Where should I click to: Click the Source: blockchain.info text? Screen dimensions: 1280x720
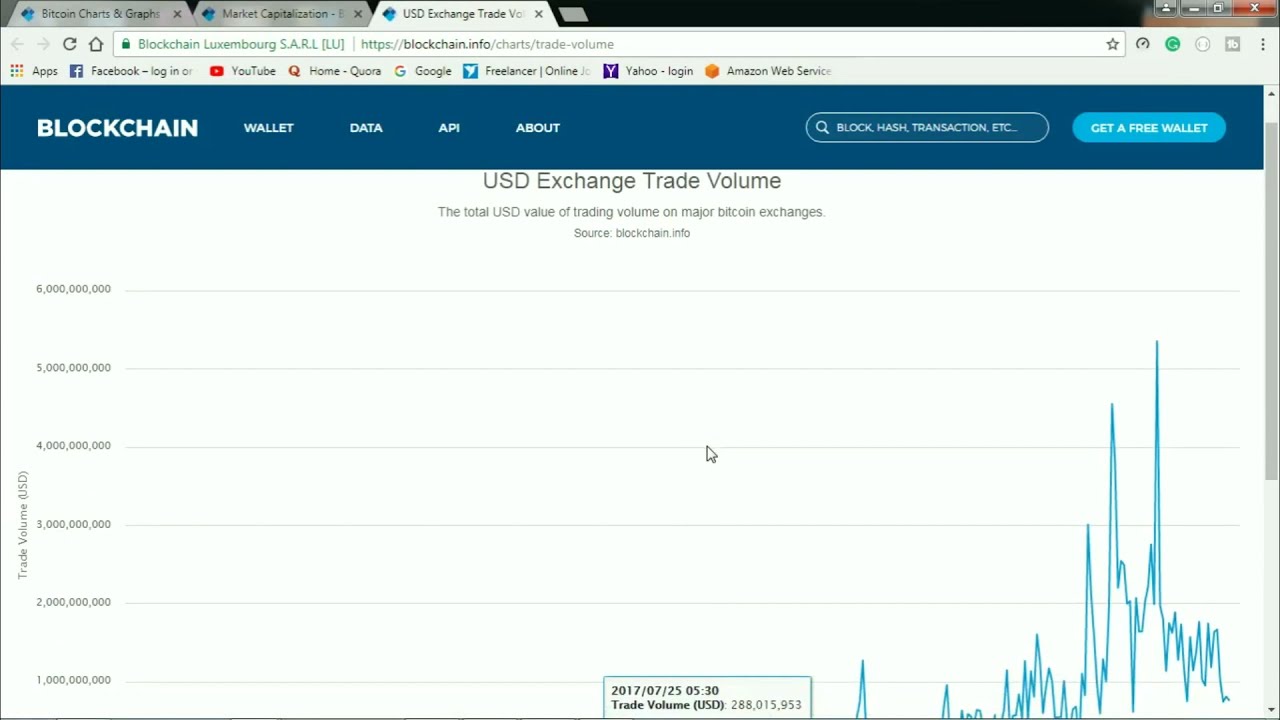[632, 233]
